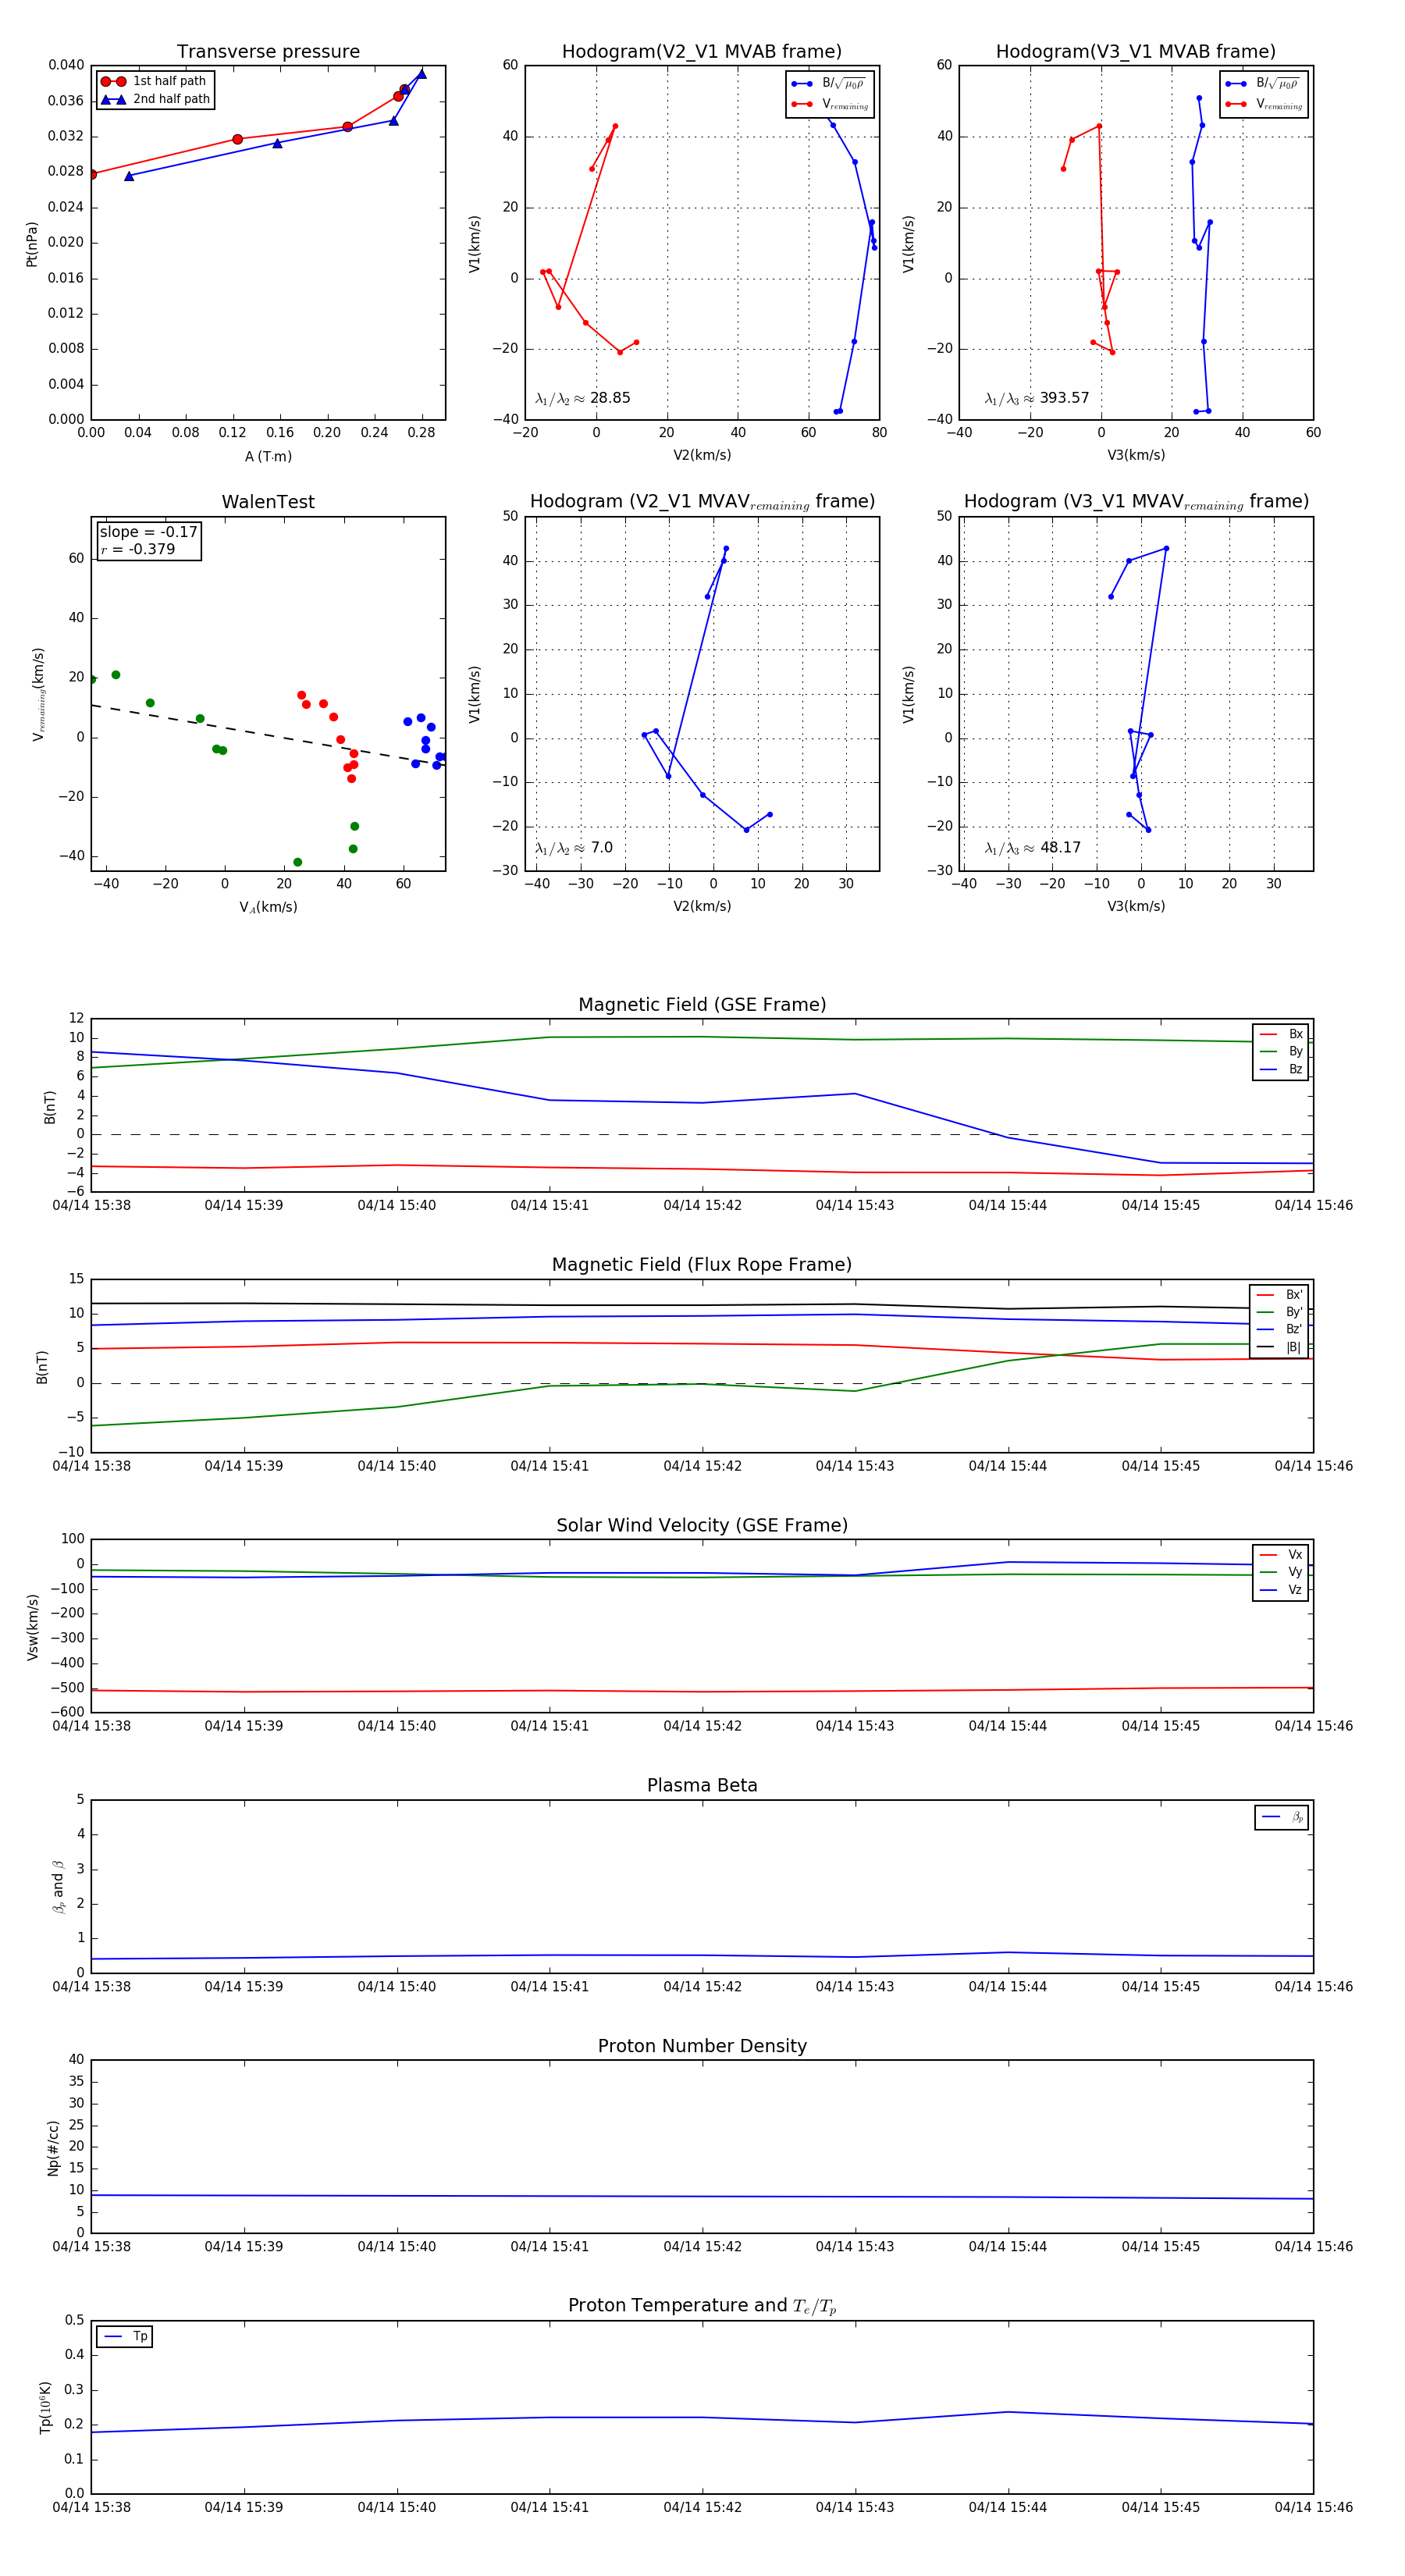Click the 'Transverse pressure' plot title

click(x=268, y=52)
